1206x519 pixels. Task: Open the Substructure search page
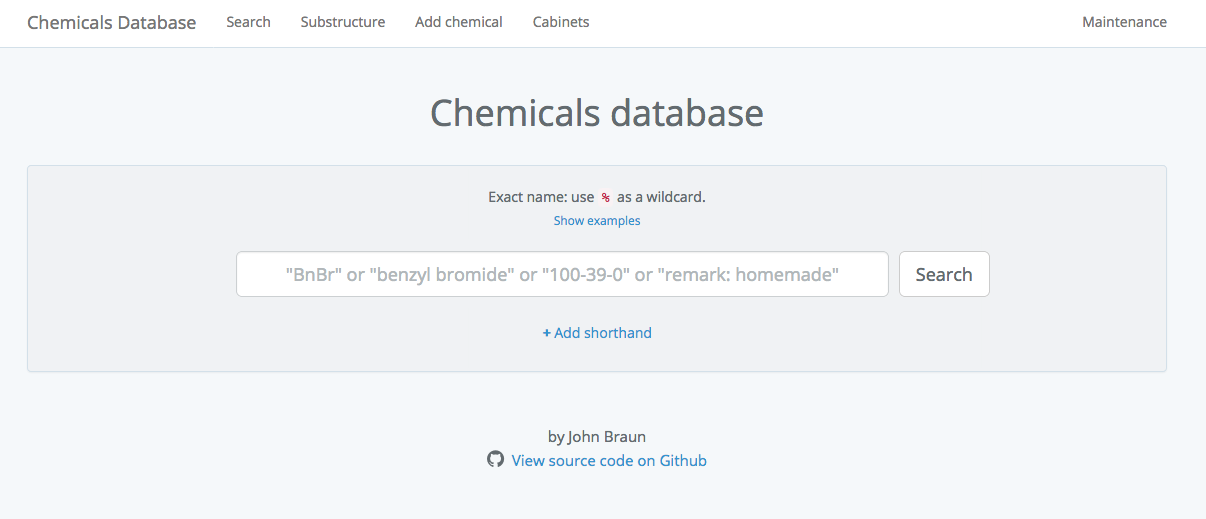[x=342, y=22]
